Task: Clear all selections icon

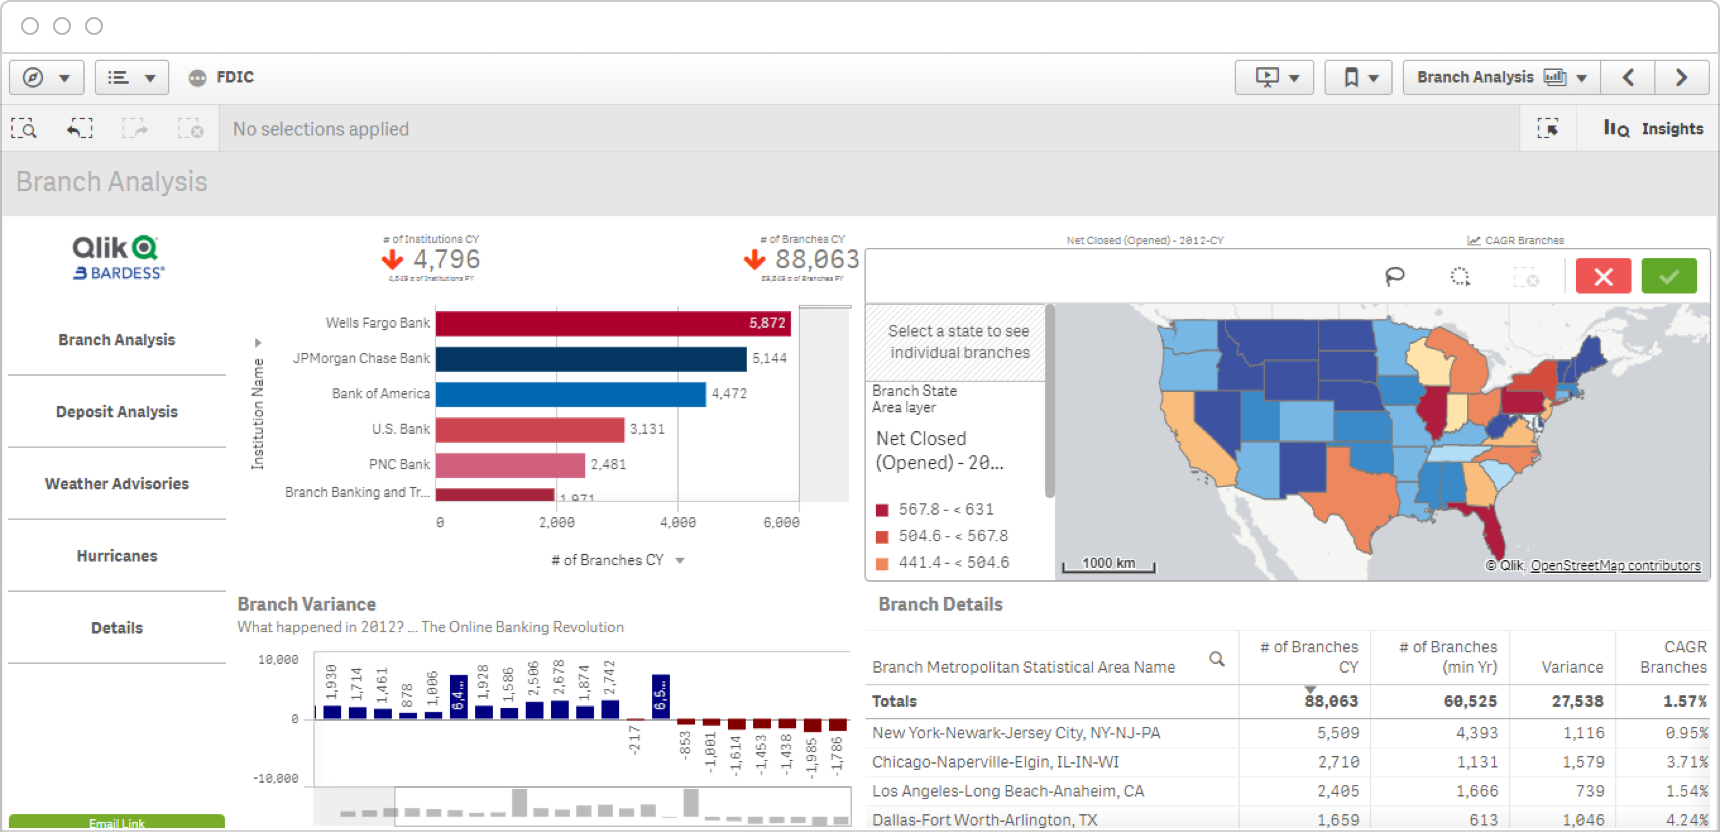Action: pos(190,128)
